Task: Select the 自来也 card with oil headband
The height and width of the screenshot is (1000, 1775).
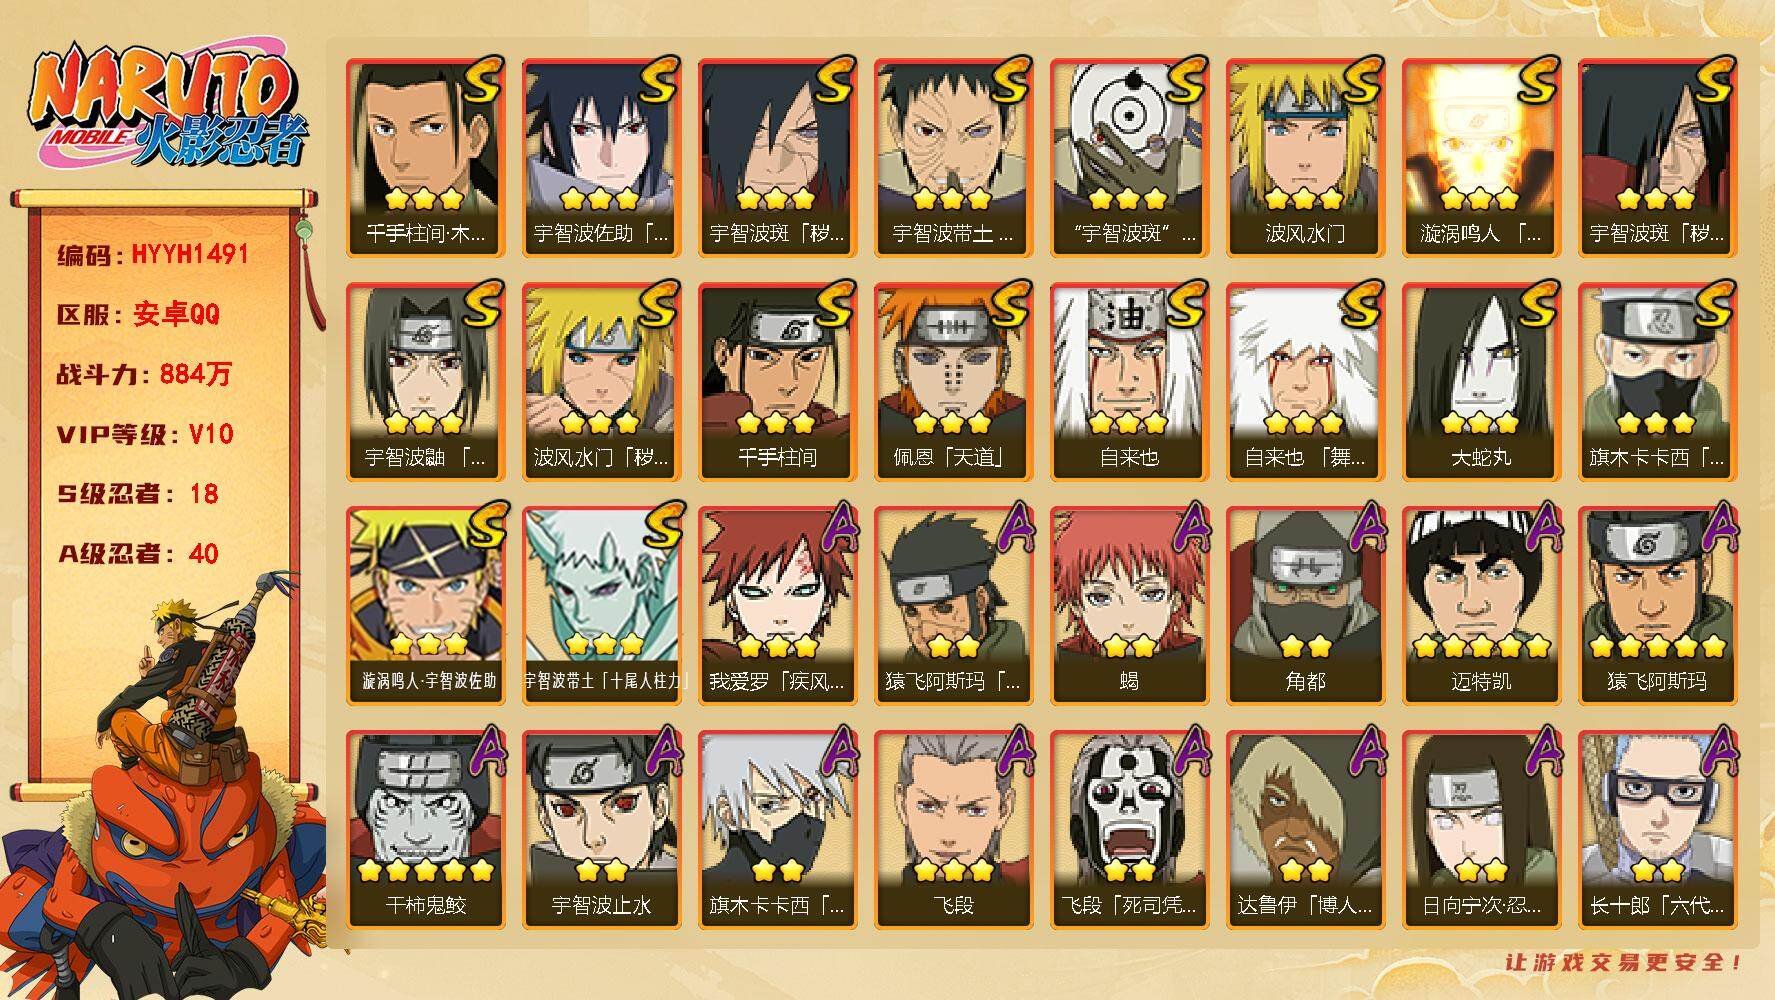Action: pos(1129,382)
